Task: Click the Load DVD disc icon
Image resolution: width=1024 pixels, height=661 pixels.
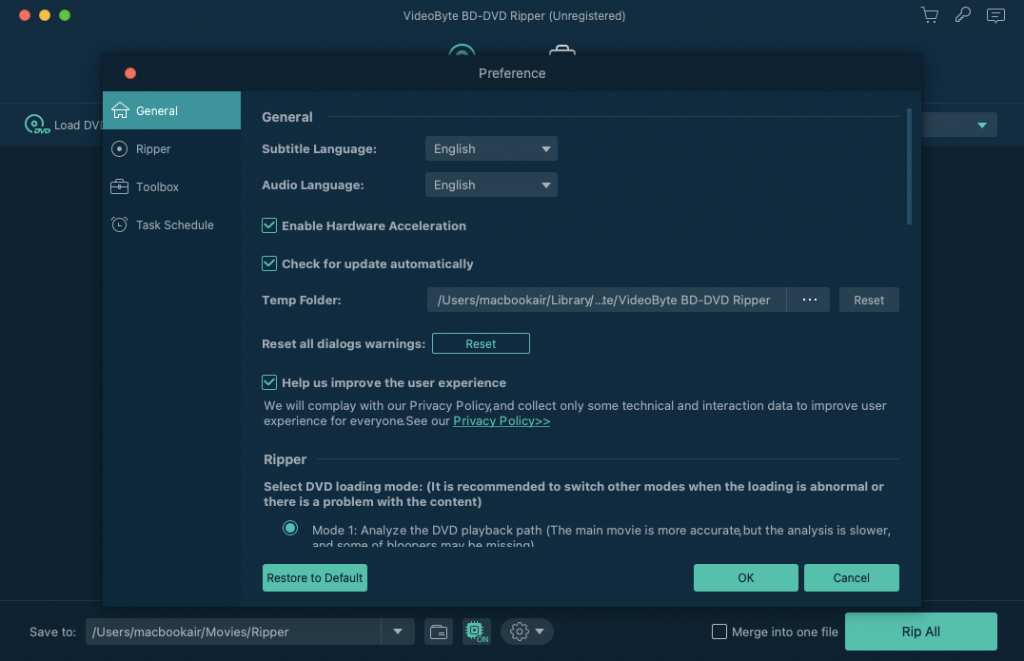Action: (x=37, y=124)
